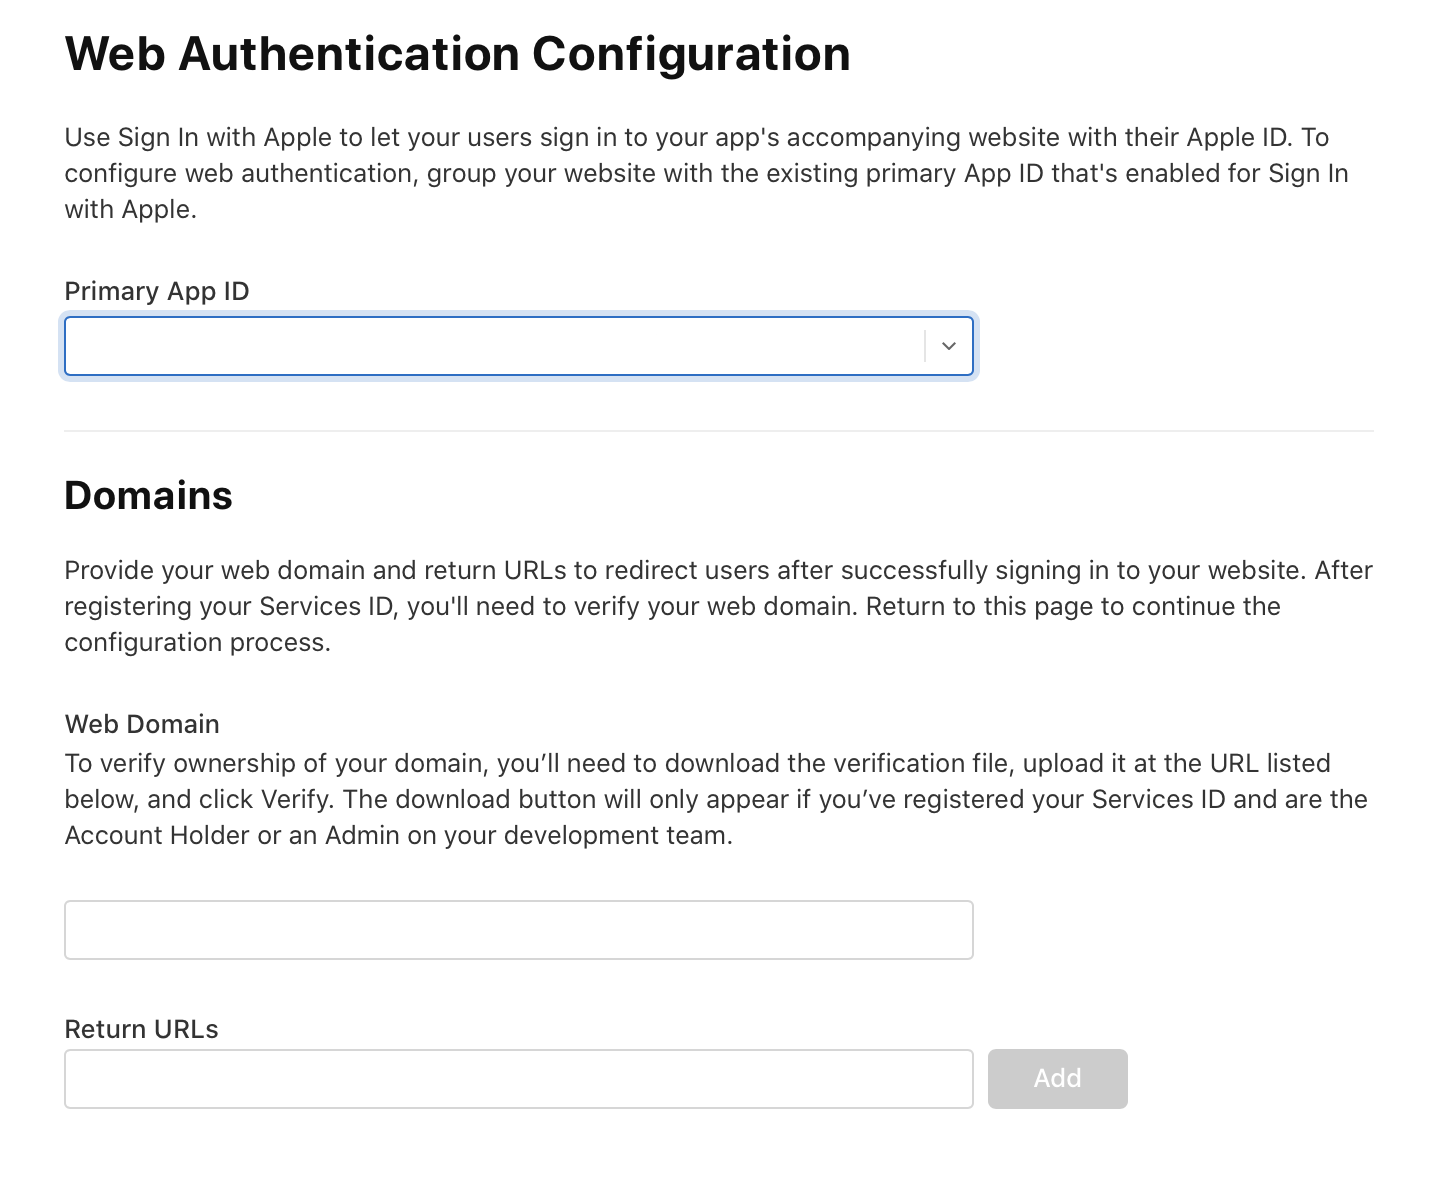Click the paragraph starting 'To verify ownership'
1434x1178 pixels.
coord(716,799)
